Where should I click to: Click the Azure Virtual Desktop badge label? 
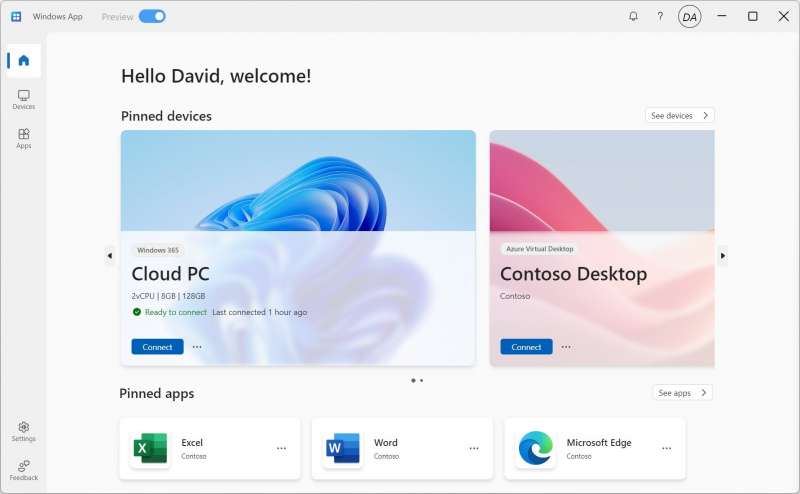539,249
